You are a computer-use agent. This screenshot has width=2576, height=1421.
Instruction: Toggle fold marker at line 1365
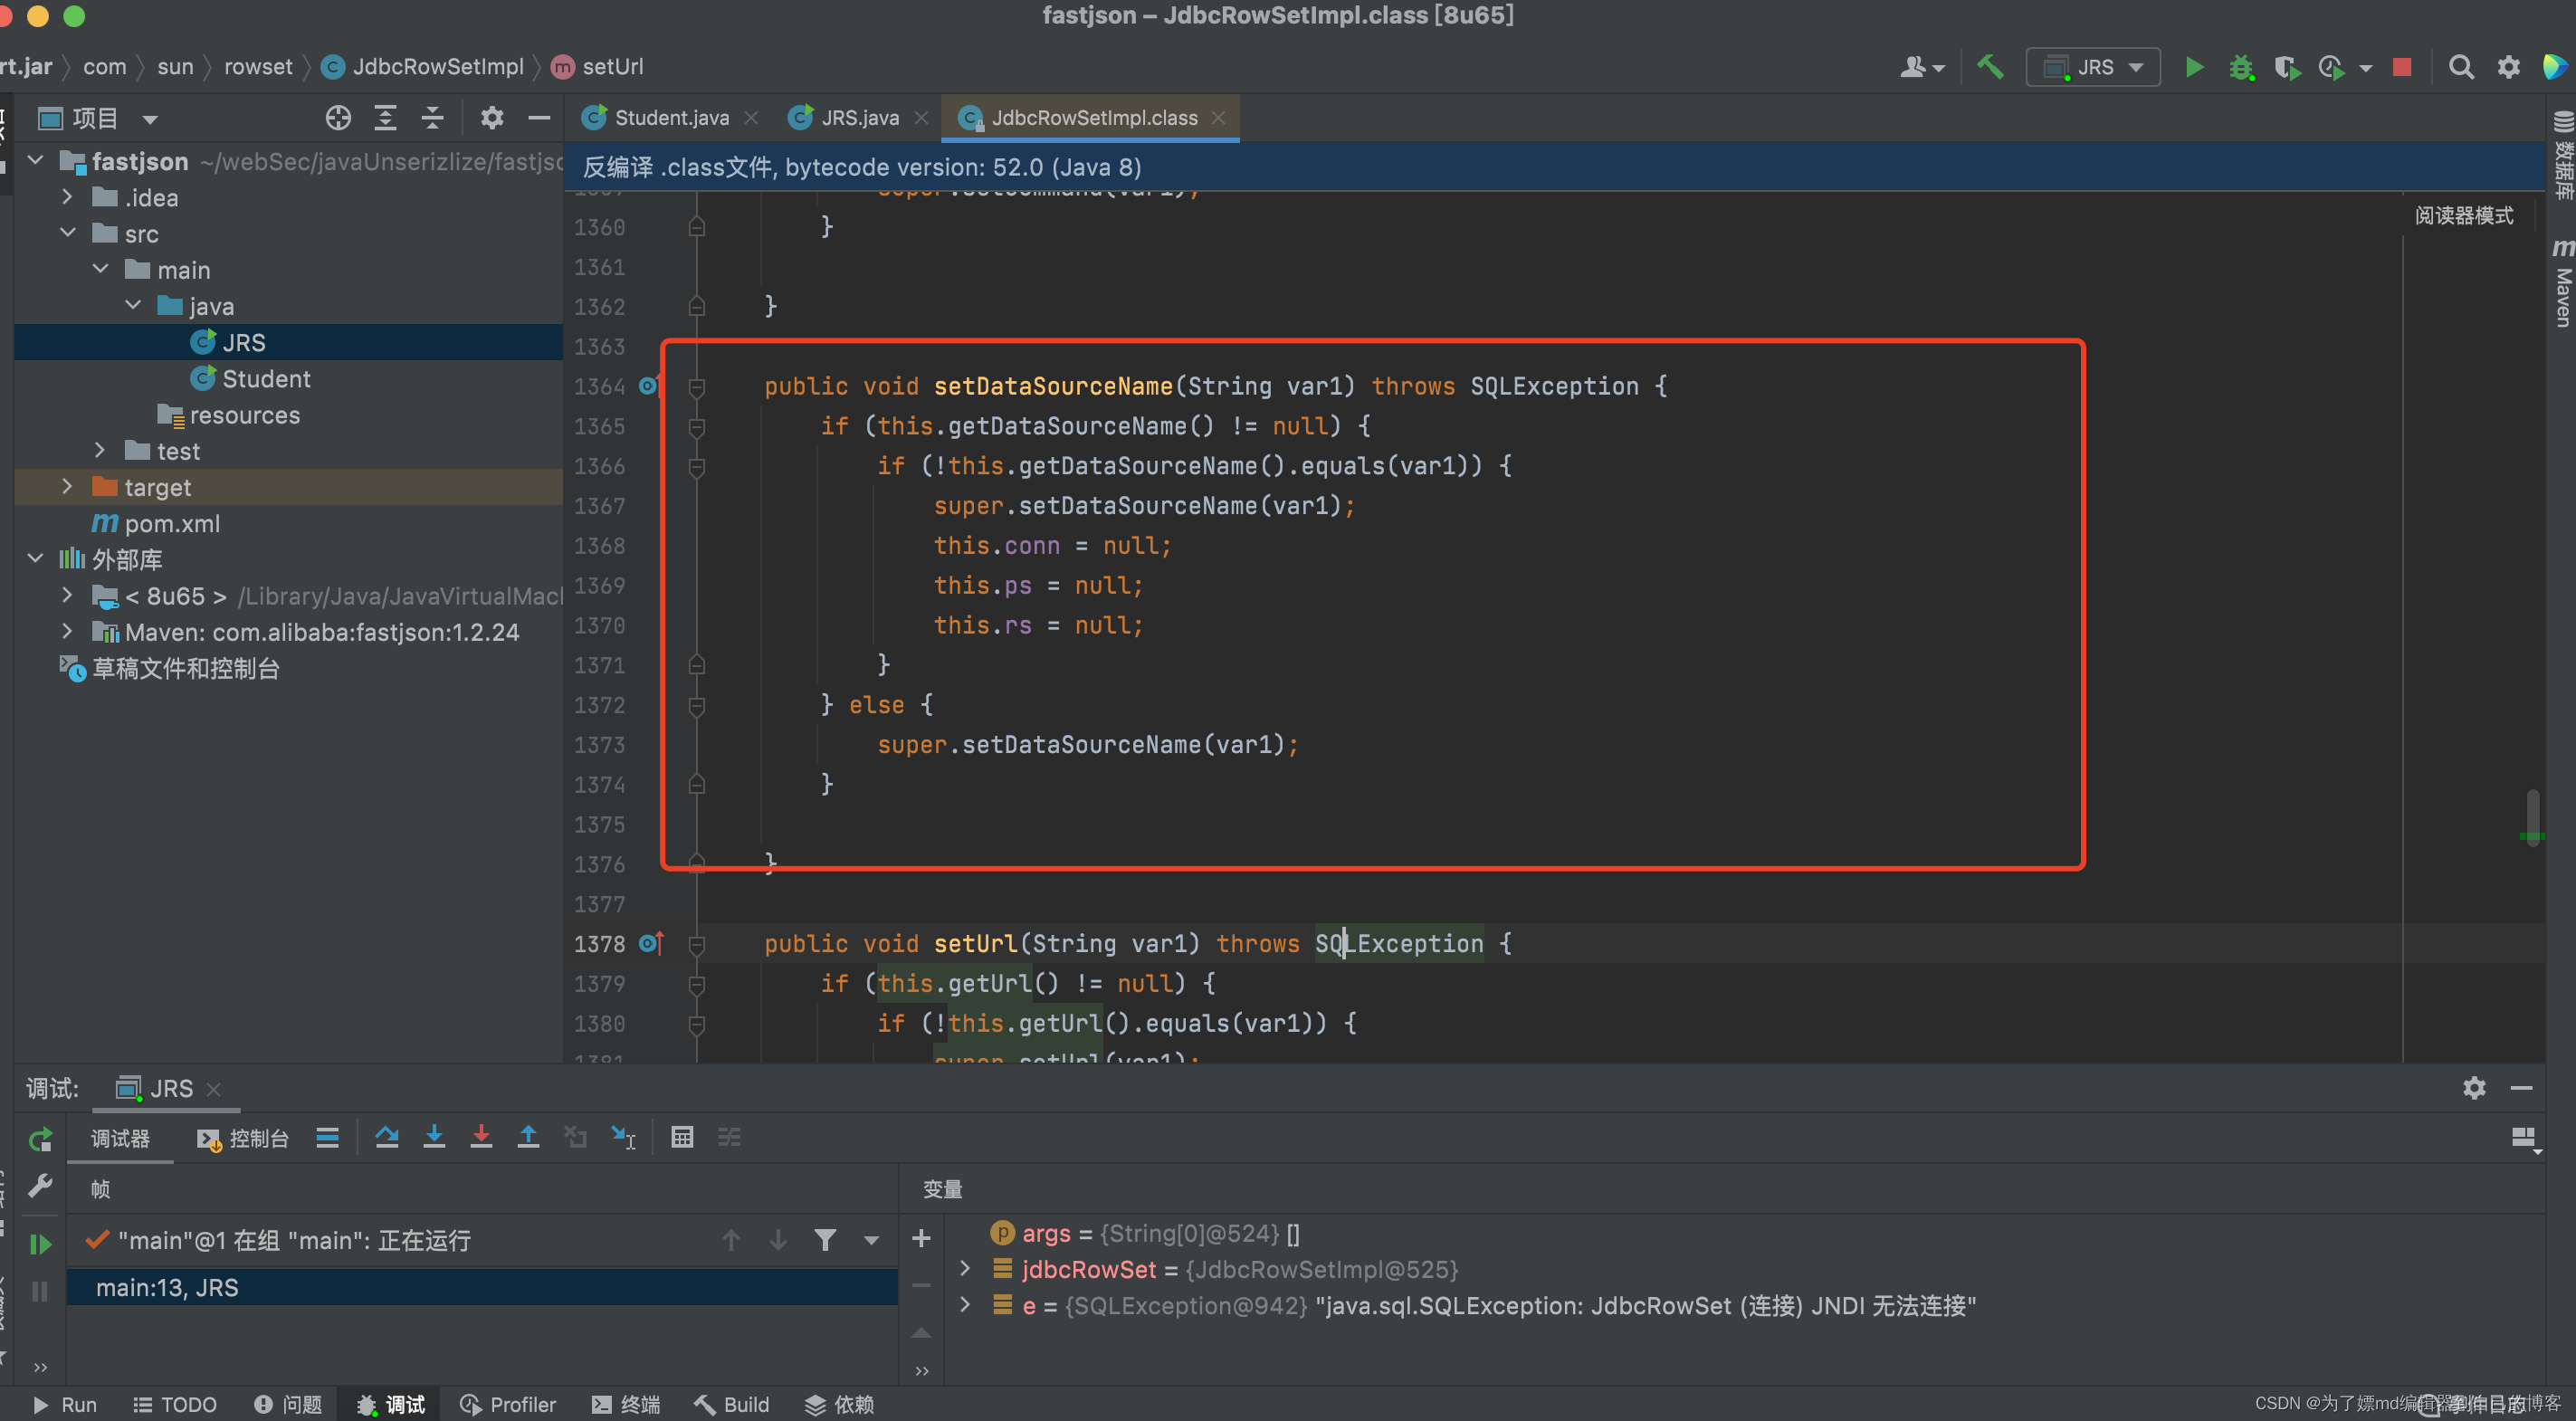(x=697, y=427)
